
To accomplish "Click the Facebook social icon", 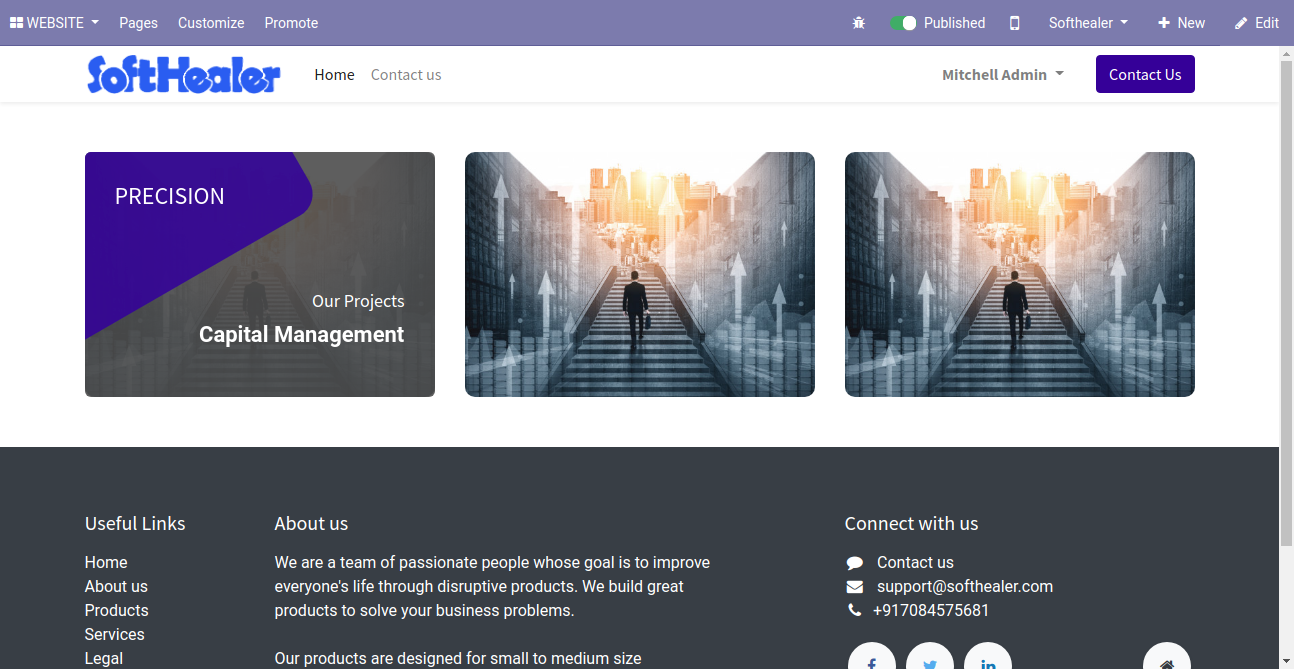I will tap(872, 656).
